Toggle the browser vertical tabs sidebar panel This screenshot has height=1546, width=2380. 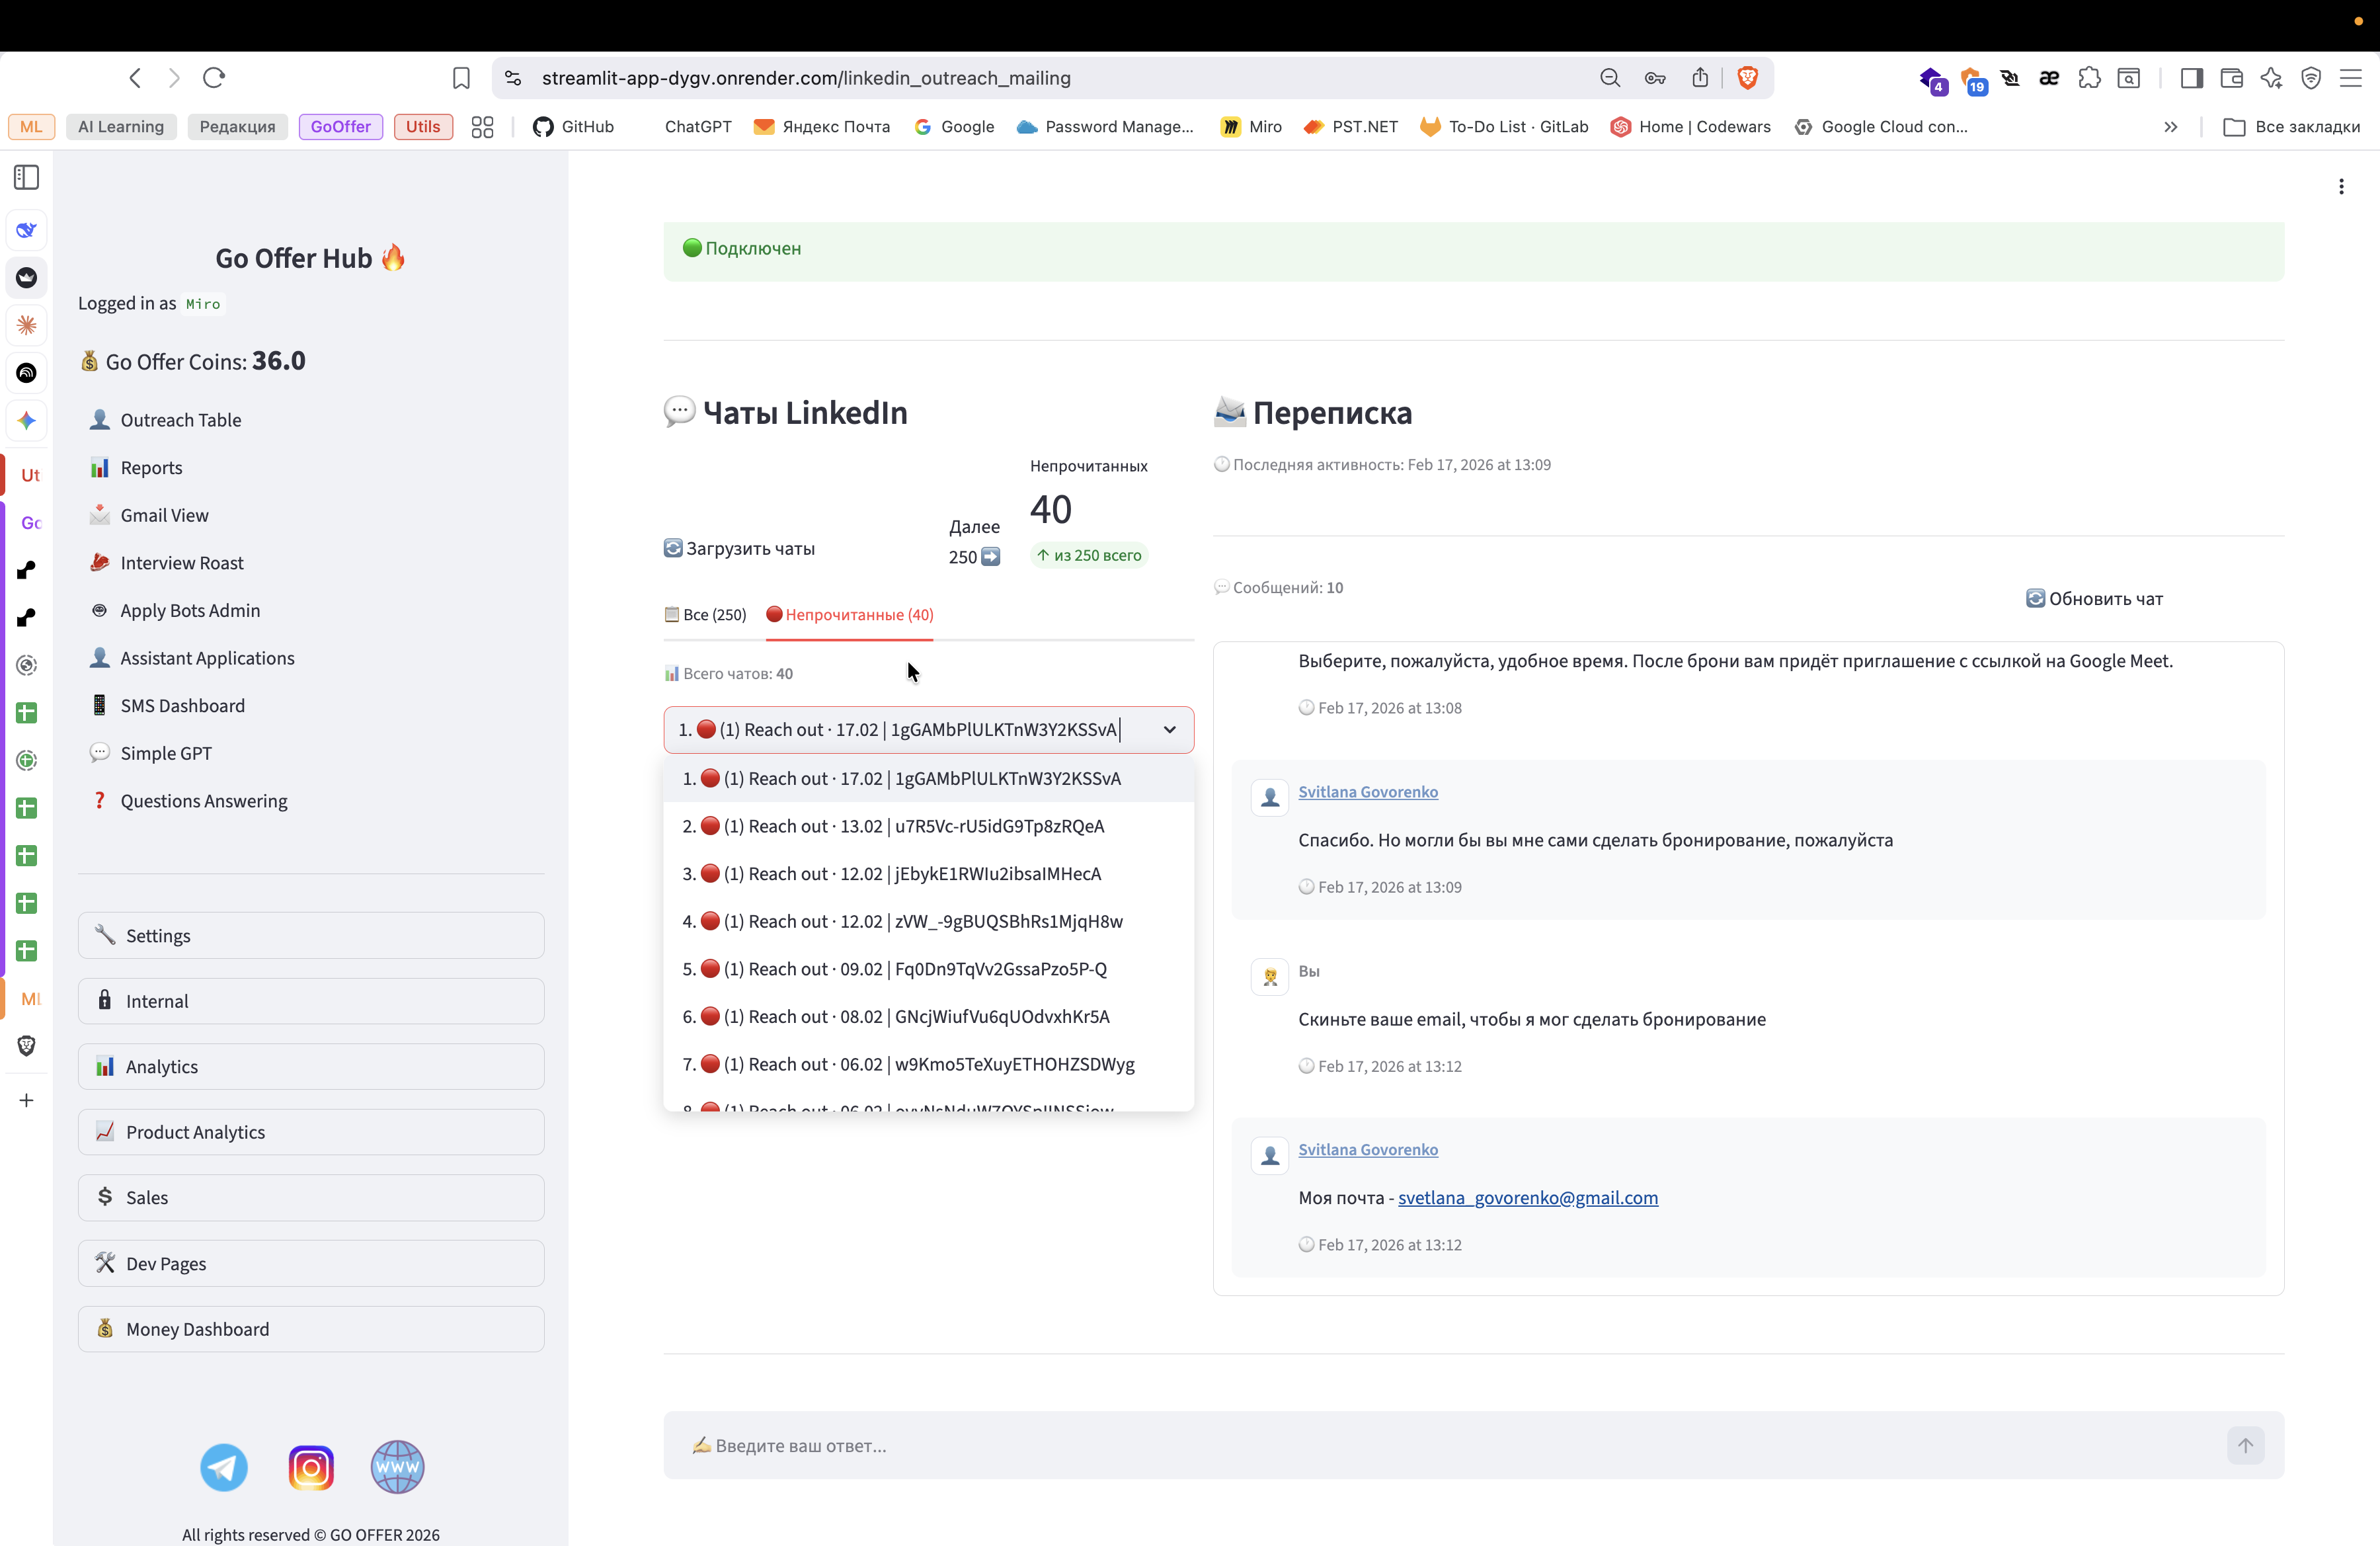pos(27,177)
